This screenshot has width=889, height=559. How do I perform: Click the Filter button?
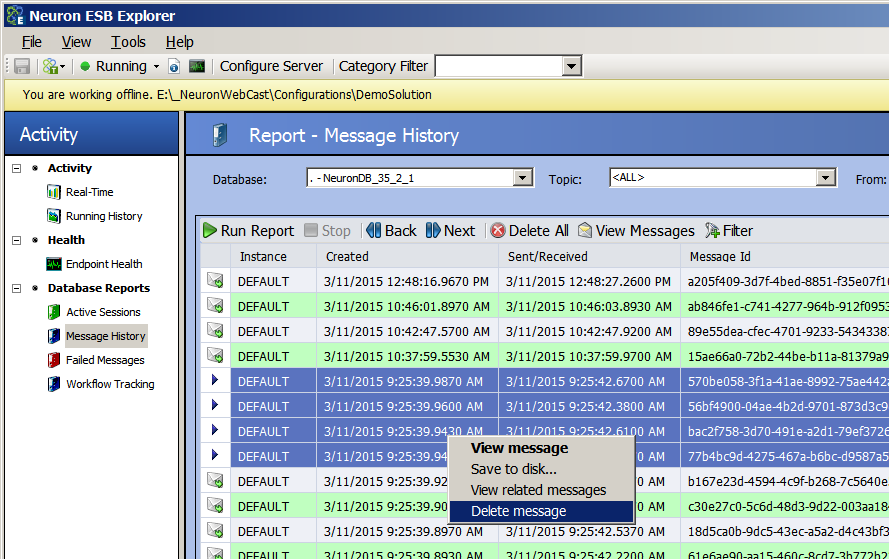pyautogui.click(x=729, y=231)
